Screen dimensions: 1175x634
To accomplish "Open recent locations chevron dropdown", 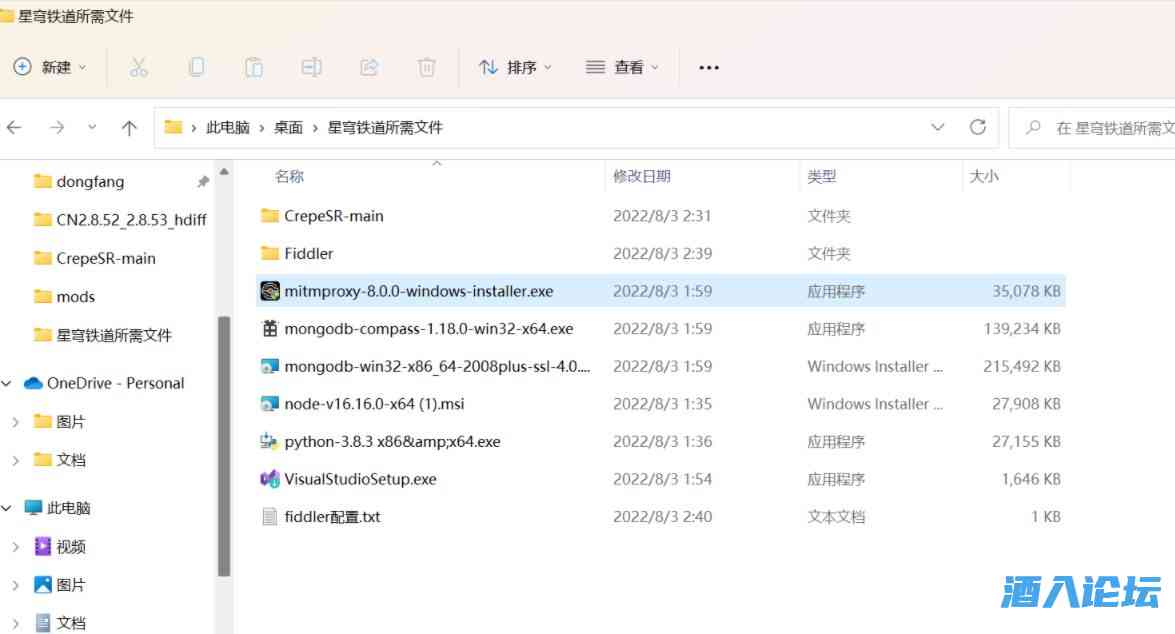I will pos(92,127).
